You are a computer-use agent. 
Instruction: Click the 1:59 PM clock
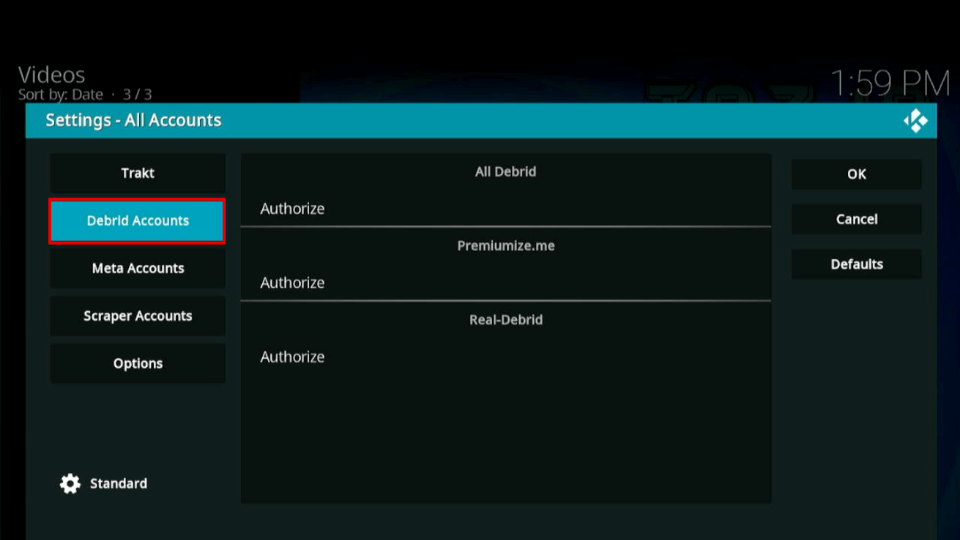(890, 83)
